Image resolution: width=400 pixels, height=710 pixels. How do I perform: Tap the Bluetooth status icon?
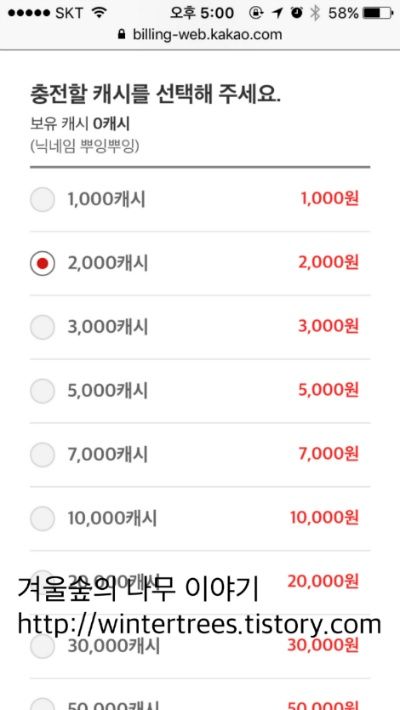click(x=315, y=13)
